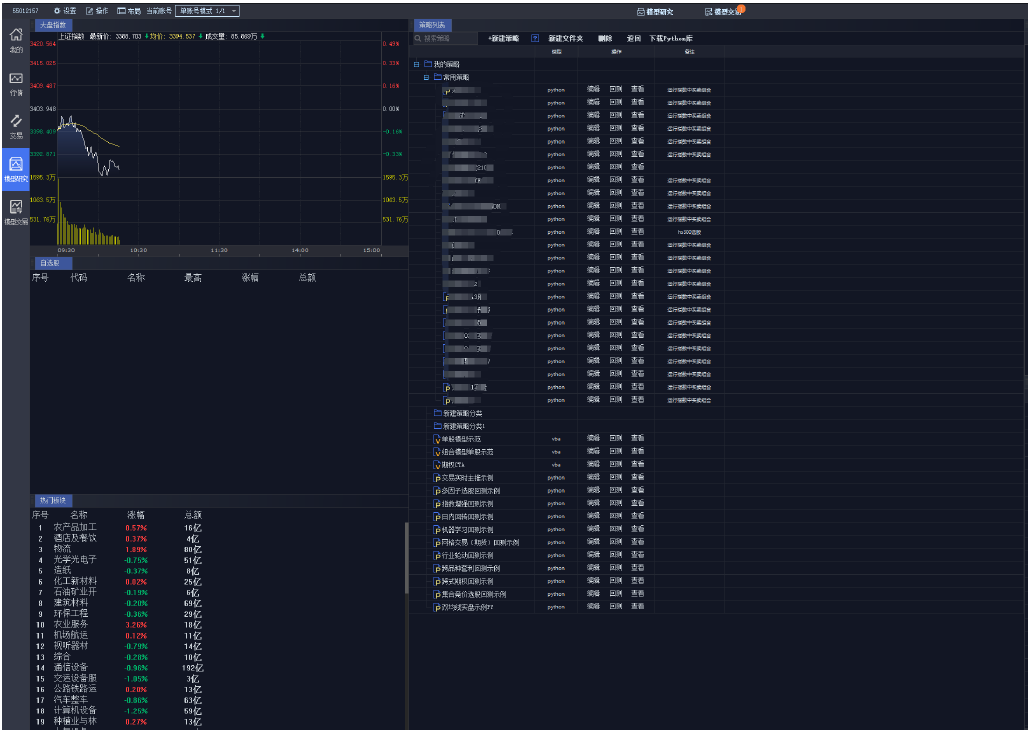Click 总额 header in 热门板块 table
Viewport: 1031px width, 735px height.
point(193,515)
